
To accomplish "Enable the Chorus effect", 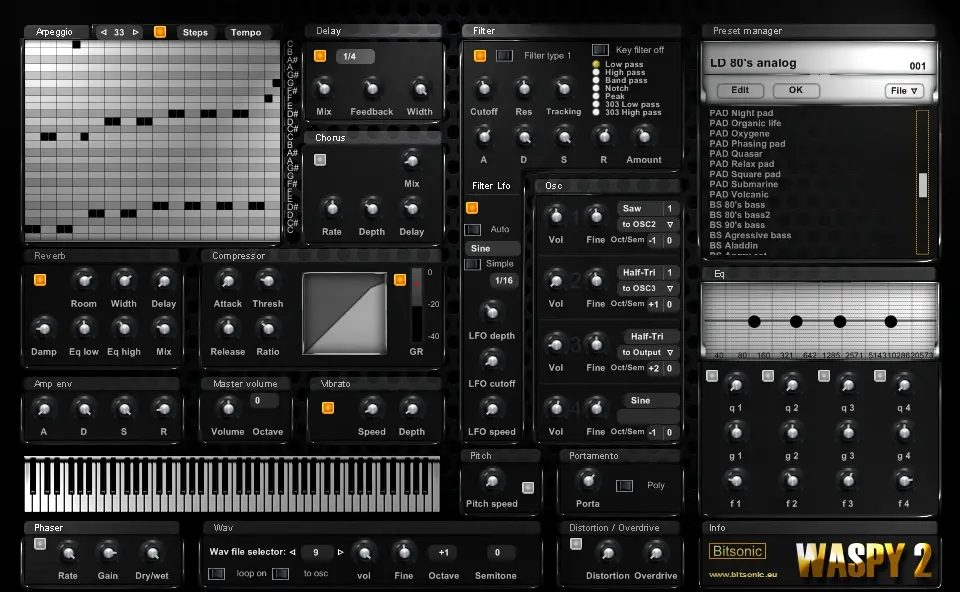I will click(x=320, y=160).
